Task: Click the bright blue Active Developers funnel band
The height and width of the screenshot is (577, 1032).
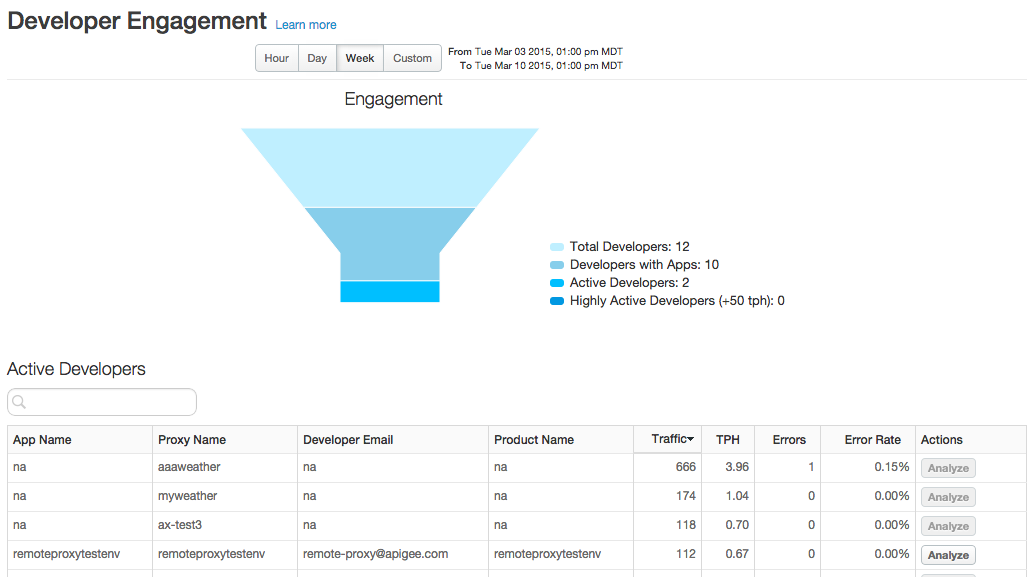Action: click(x=390, y=291)
